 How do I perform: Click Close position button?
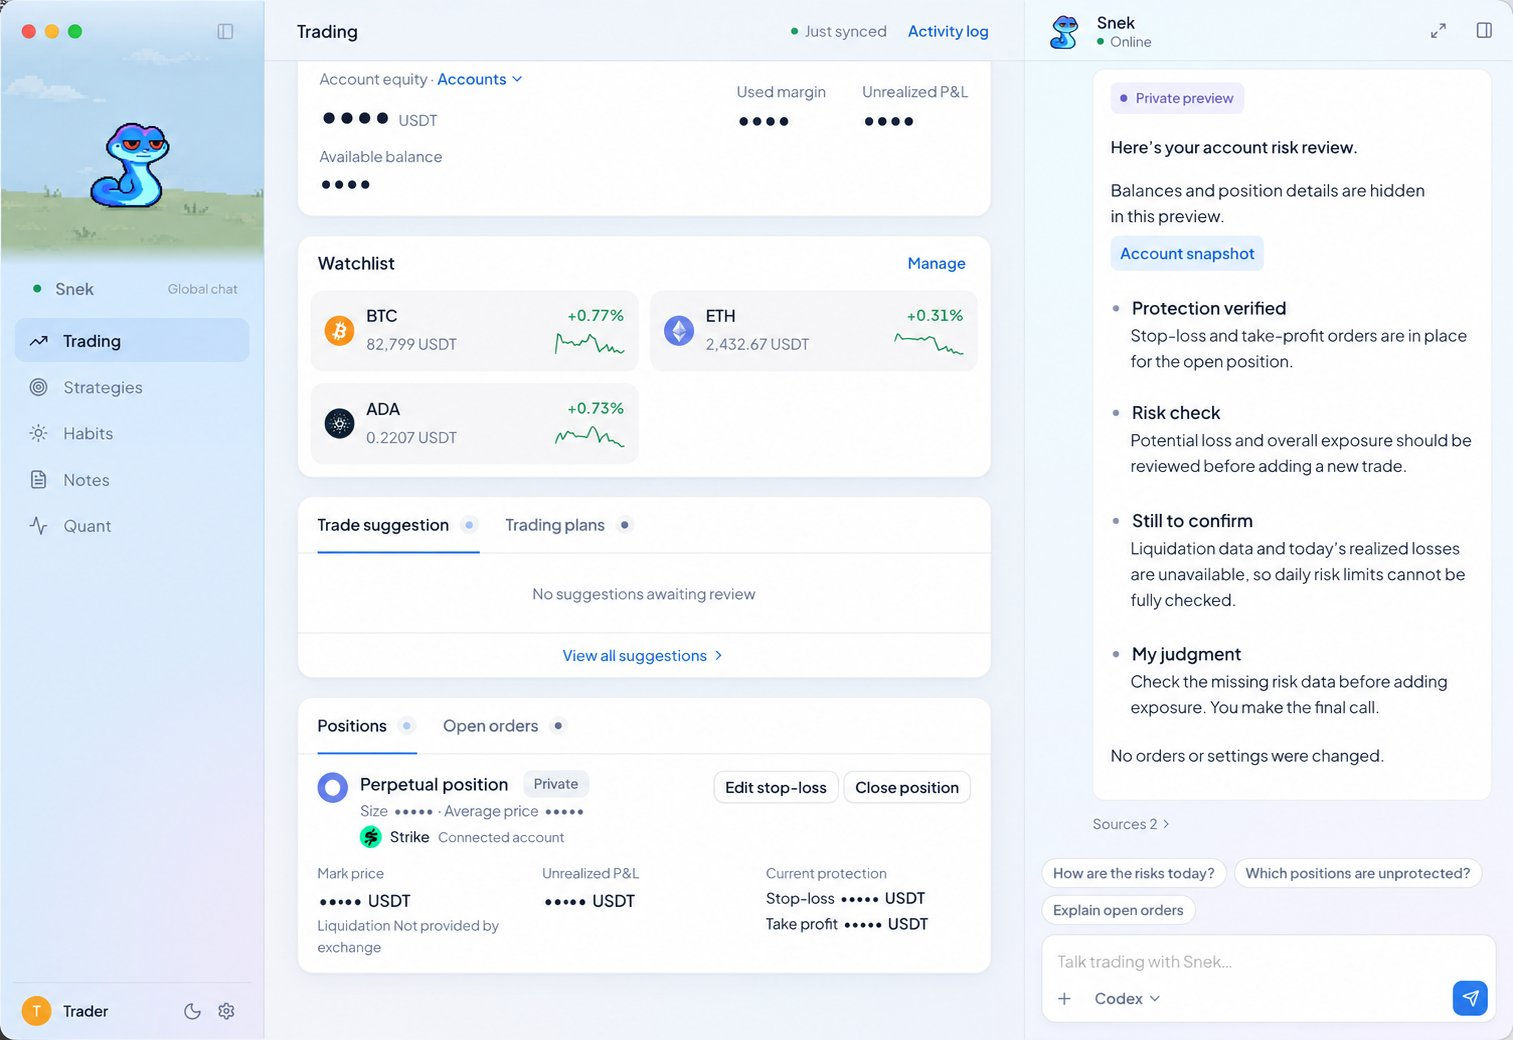coord(907,787)
